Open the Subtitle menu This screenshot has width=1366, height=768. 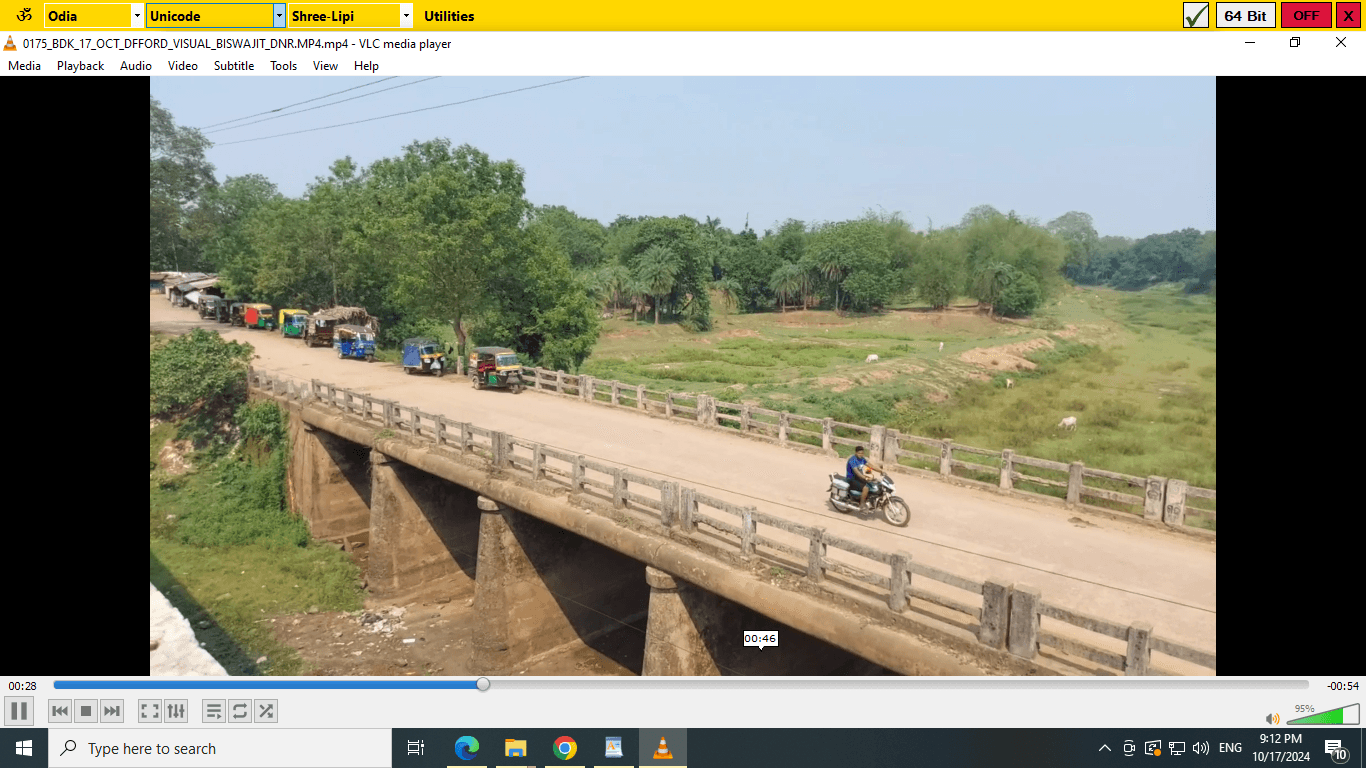(234, 66)
